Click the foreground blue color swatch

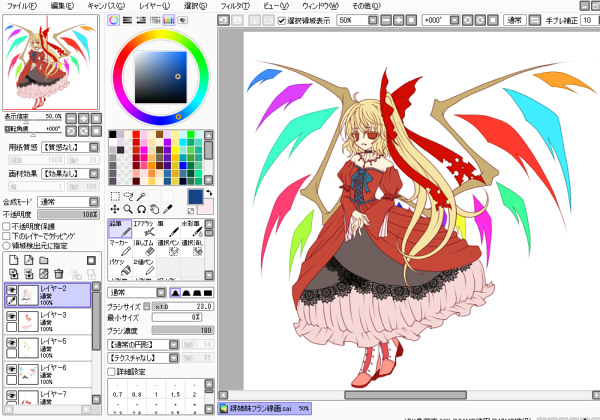click(196, 197)
